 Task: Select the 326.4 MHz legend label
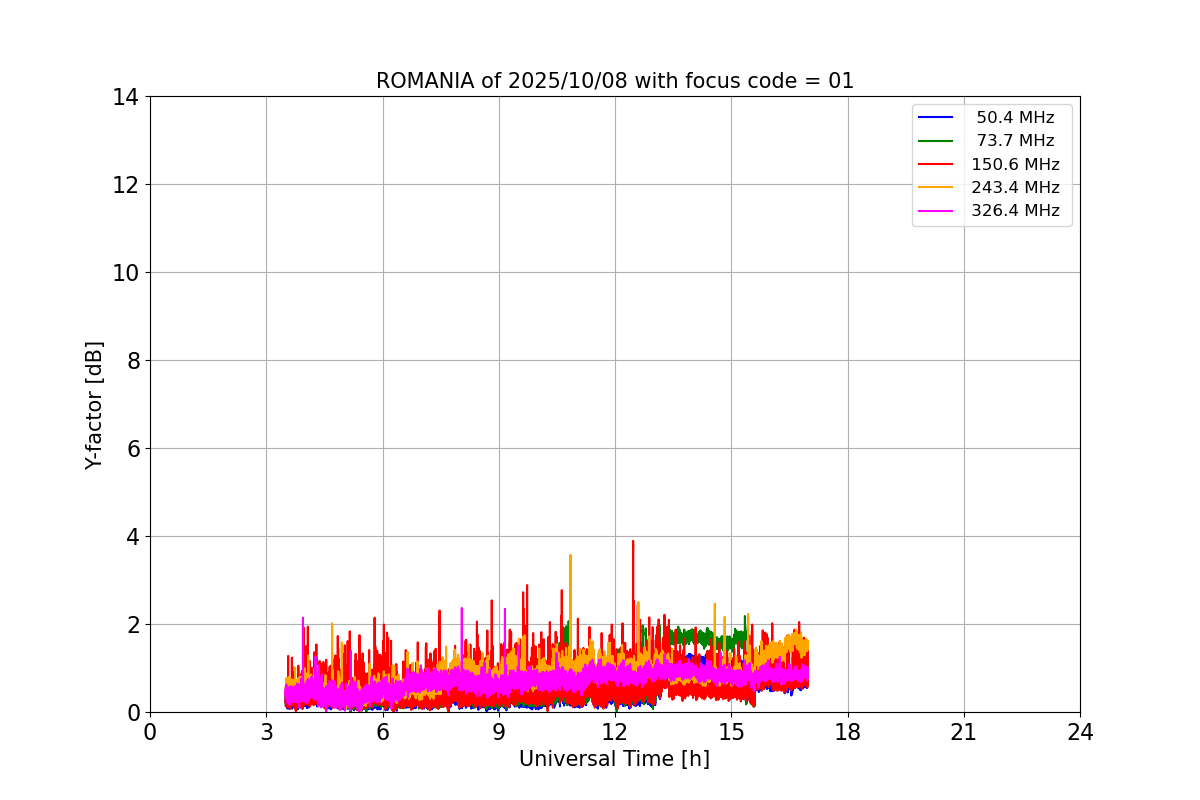pyautogui.click(x=1015, y=211)
